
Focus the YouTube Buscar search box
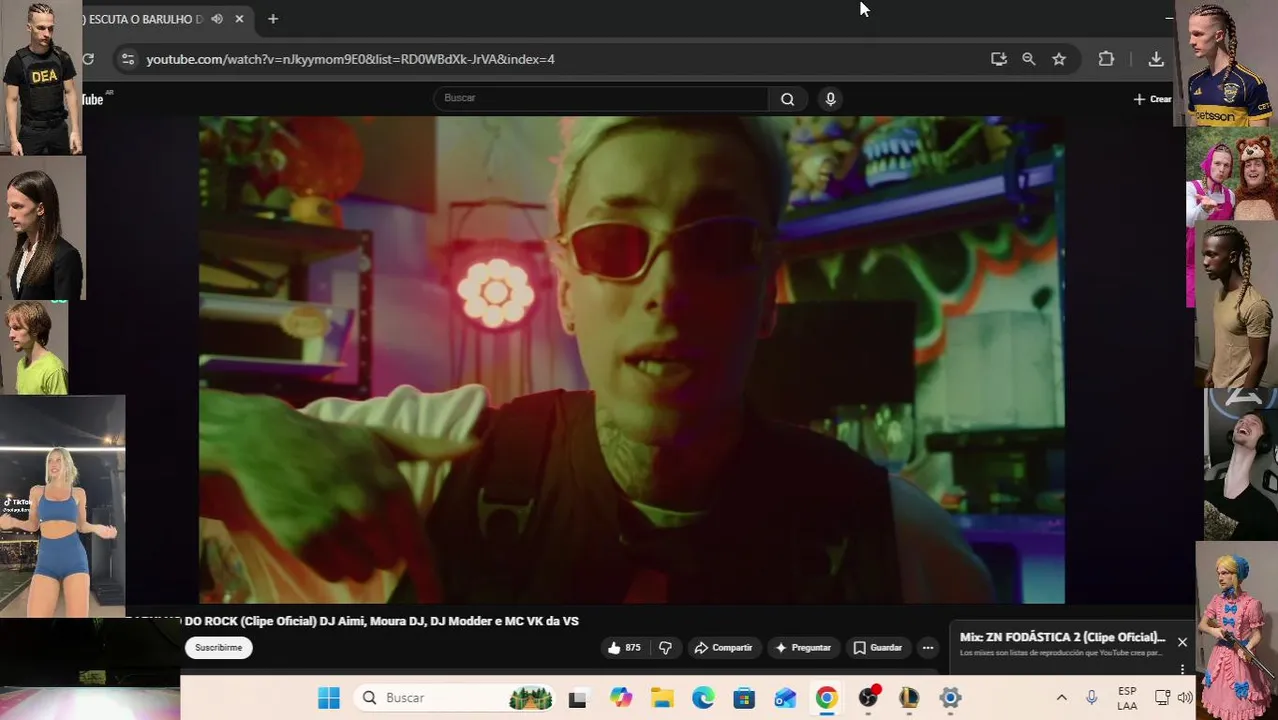(x=601, y=98)
